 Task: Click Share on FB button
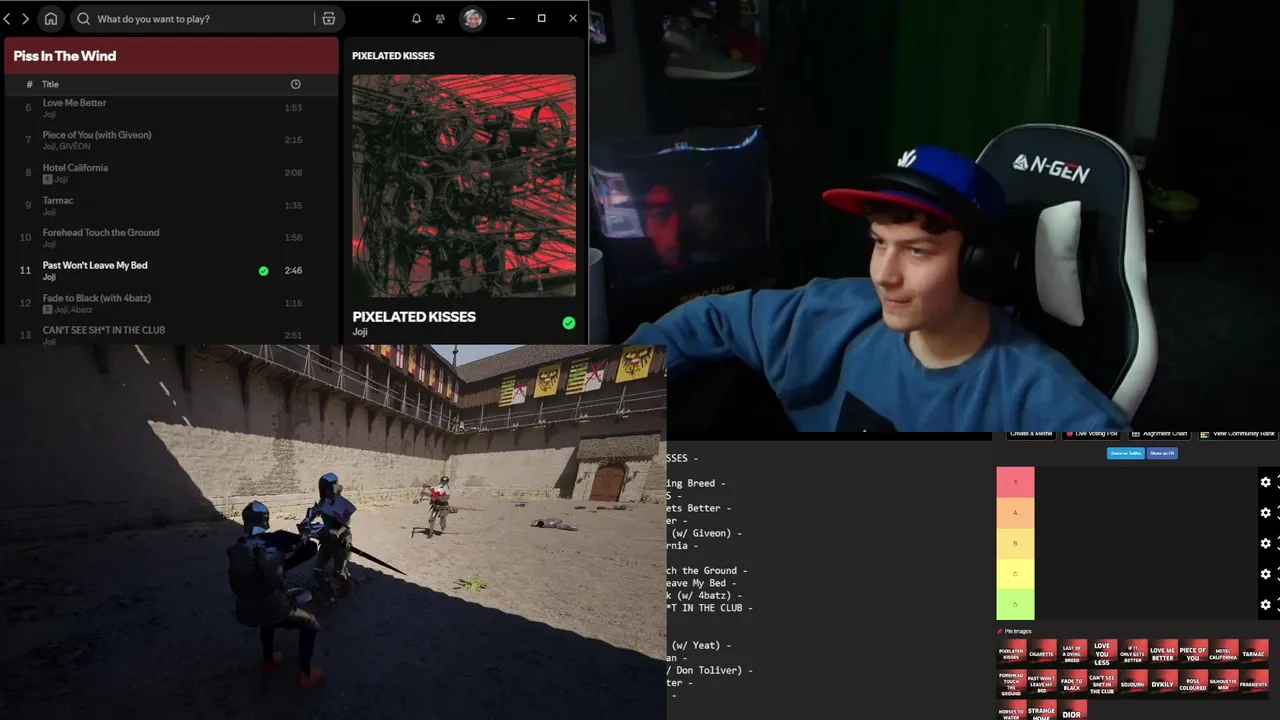(x=1162, y=453)
